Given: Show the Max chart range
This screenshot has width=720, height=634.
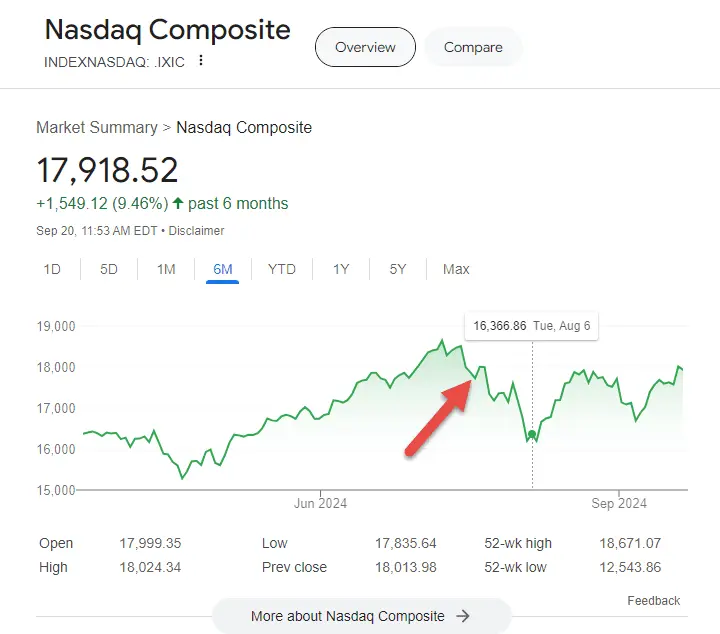Looking at the screenshot, I should click(456, 269).
